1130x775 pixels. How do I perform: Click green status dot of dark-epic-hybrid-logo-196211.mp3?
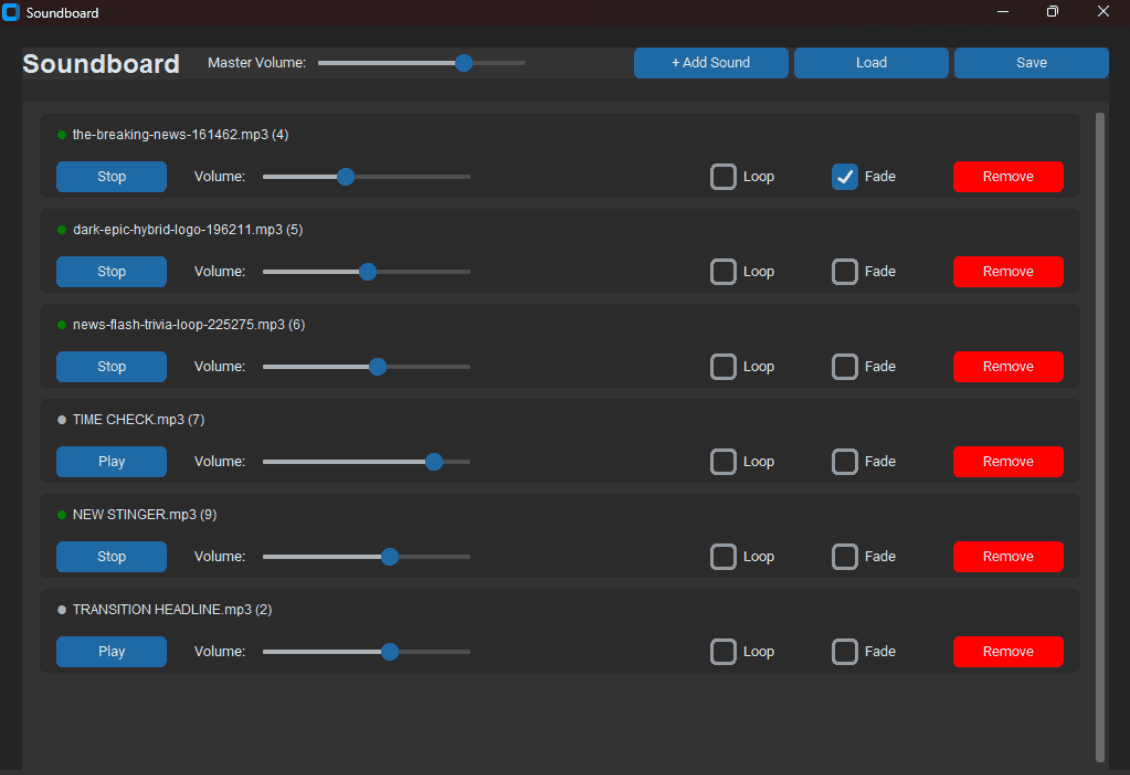click(x=62, y=230)
